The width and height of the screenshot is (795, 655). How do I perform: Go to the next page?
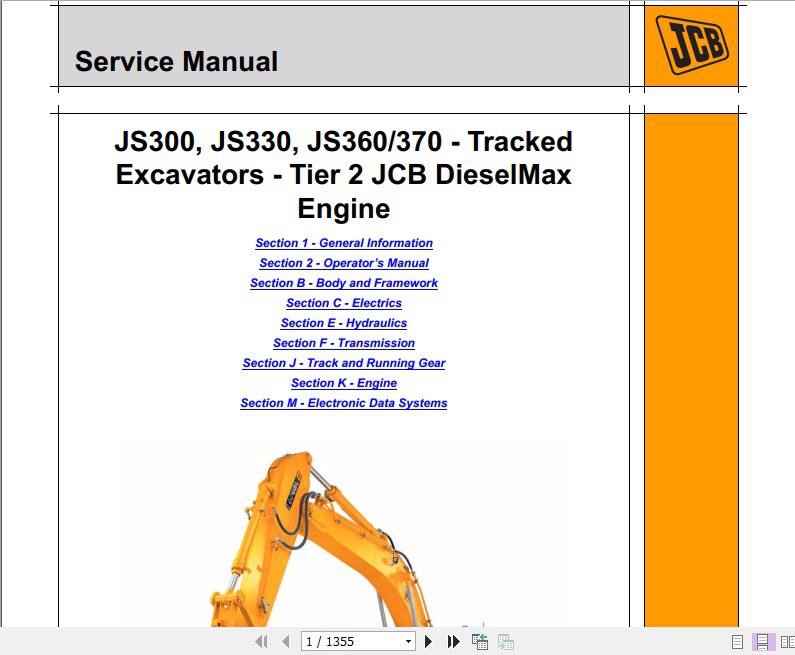coord(428,642)
